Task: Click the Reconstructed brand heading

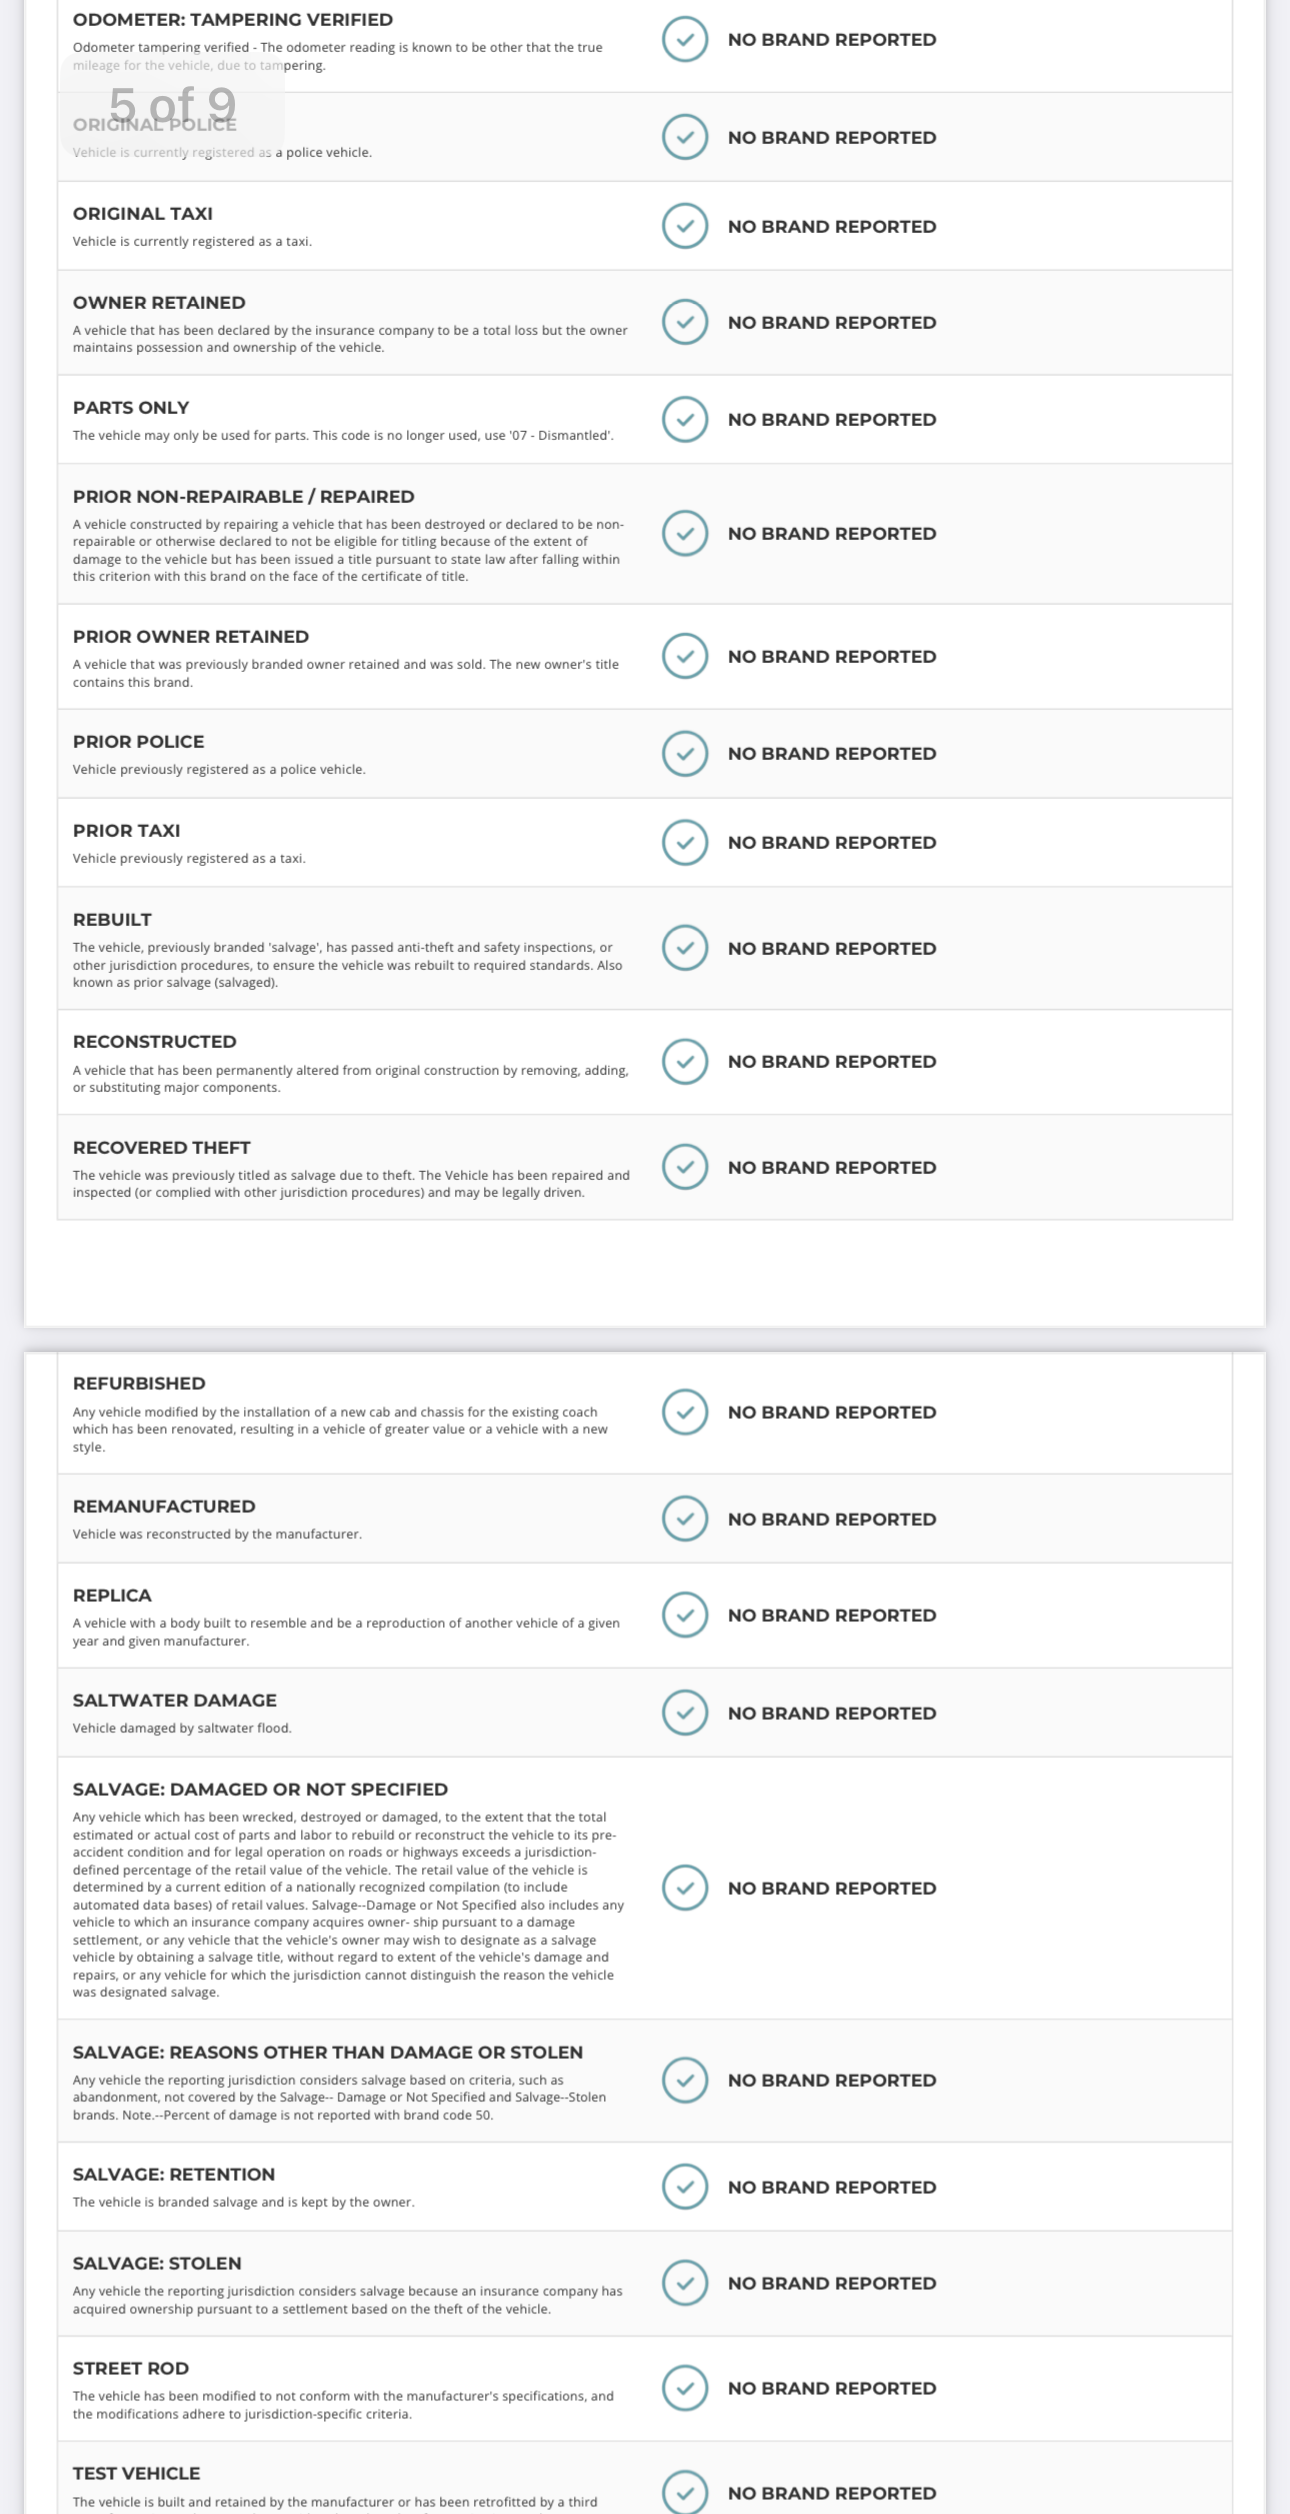Action: coord(155,1042)
